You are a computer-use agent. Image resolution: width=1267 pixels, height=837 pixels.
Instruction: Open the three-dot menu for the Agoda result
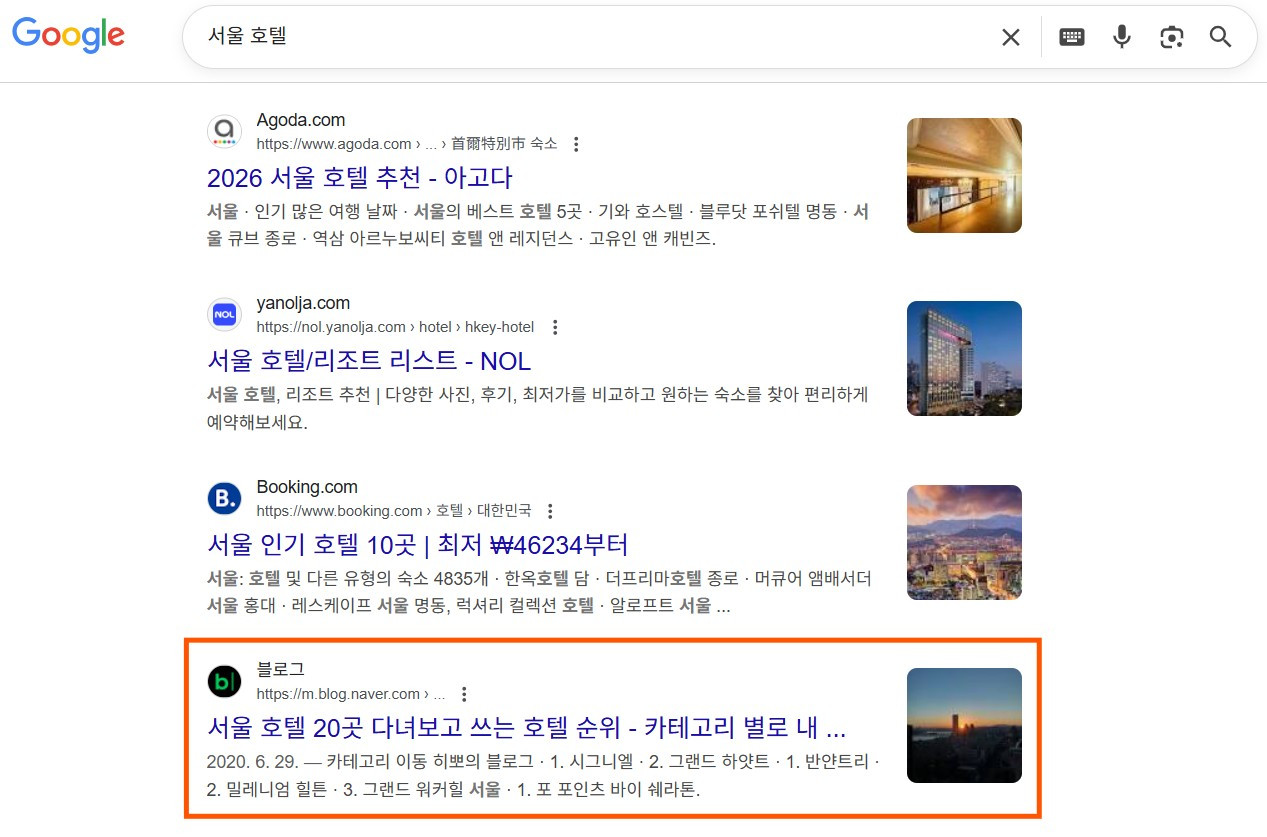click(x=575, y=144)
